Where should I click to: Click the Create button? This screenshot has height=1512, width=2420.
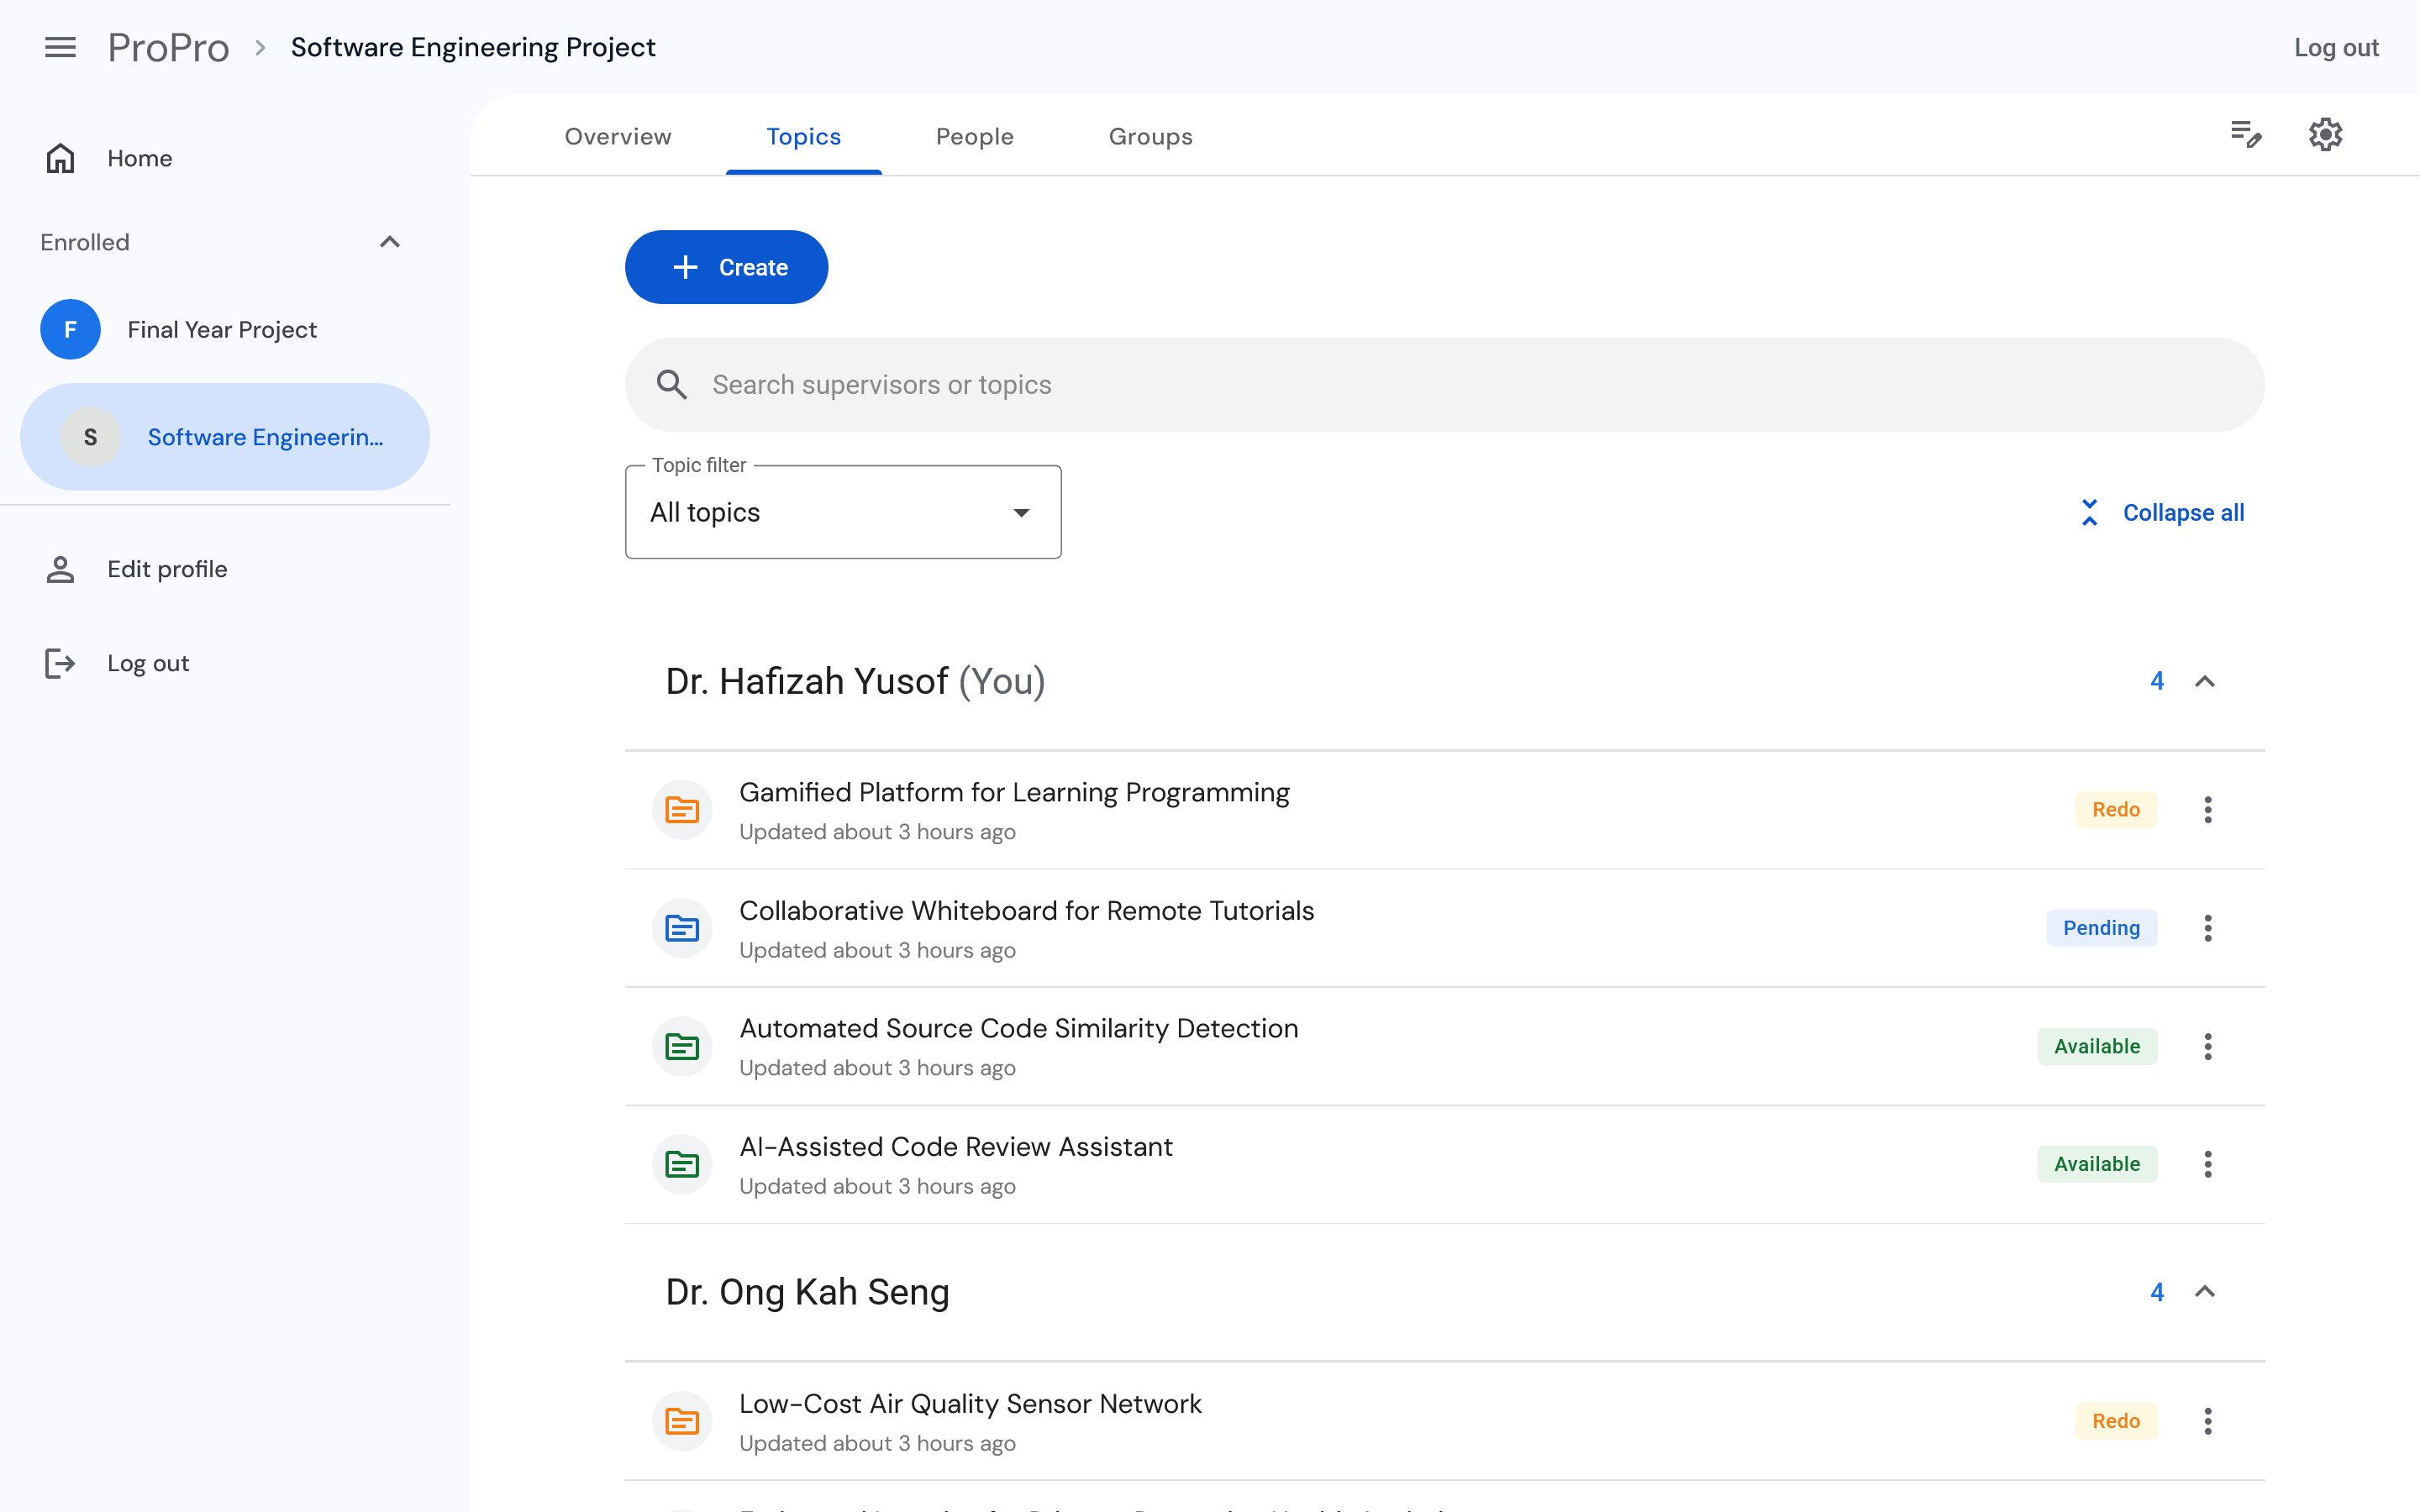pyautogui.click(x=726, y=267)
